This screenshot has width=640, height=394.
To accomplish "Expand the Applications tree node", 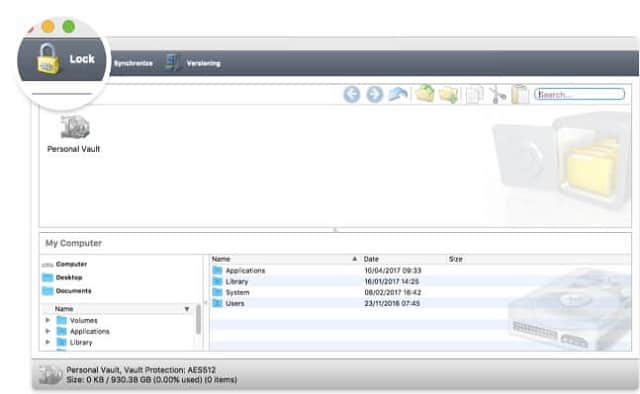I will click(48, 331).
